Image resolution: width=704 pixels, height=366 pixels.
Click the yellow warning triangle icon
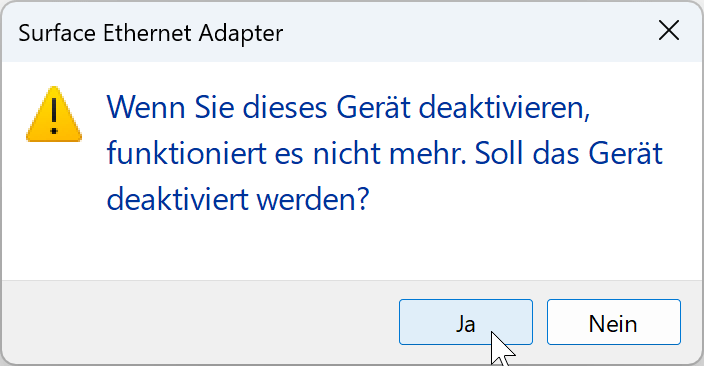pos(54,115)
